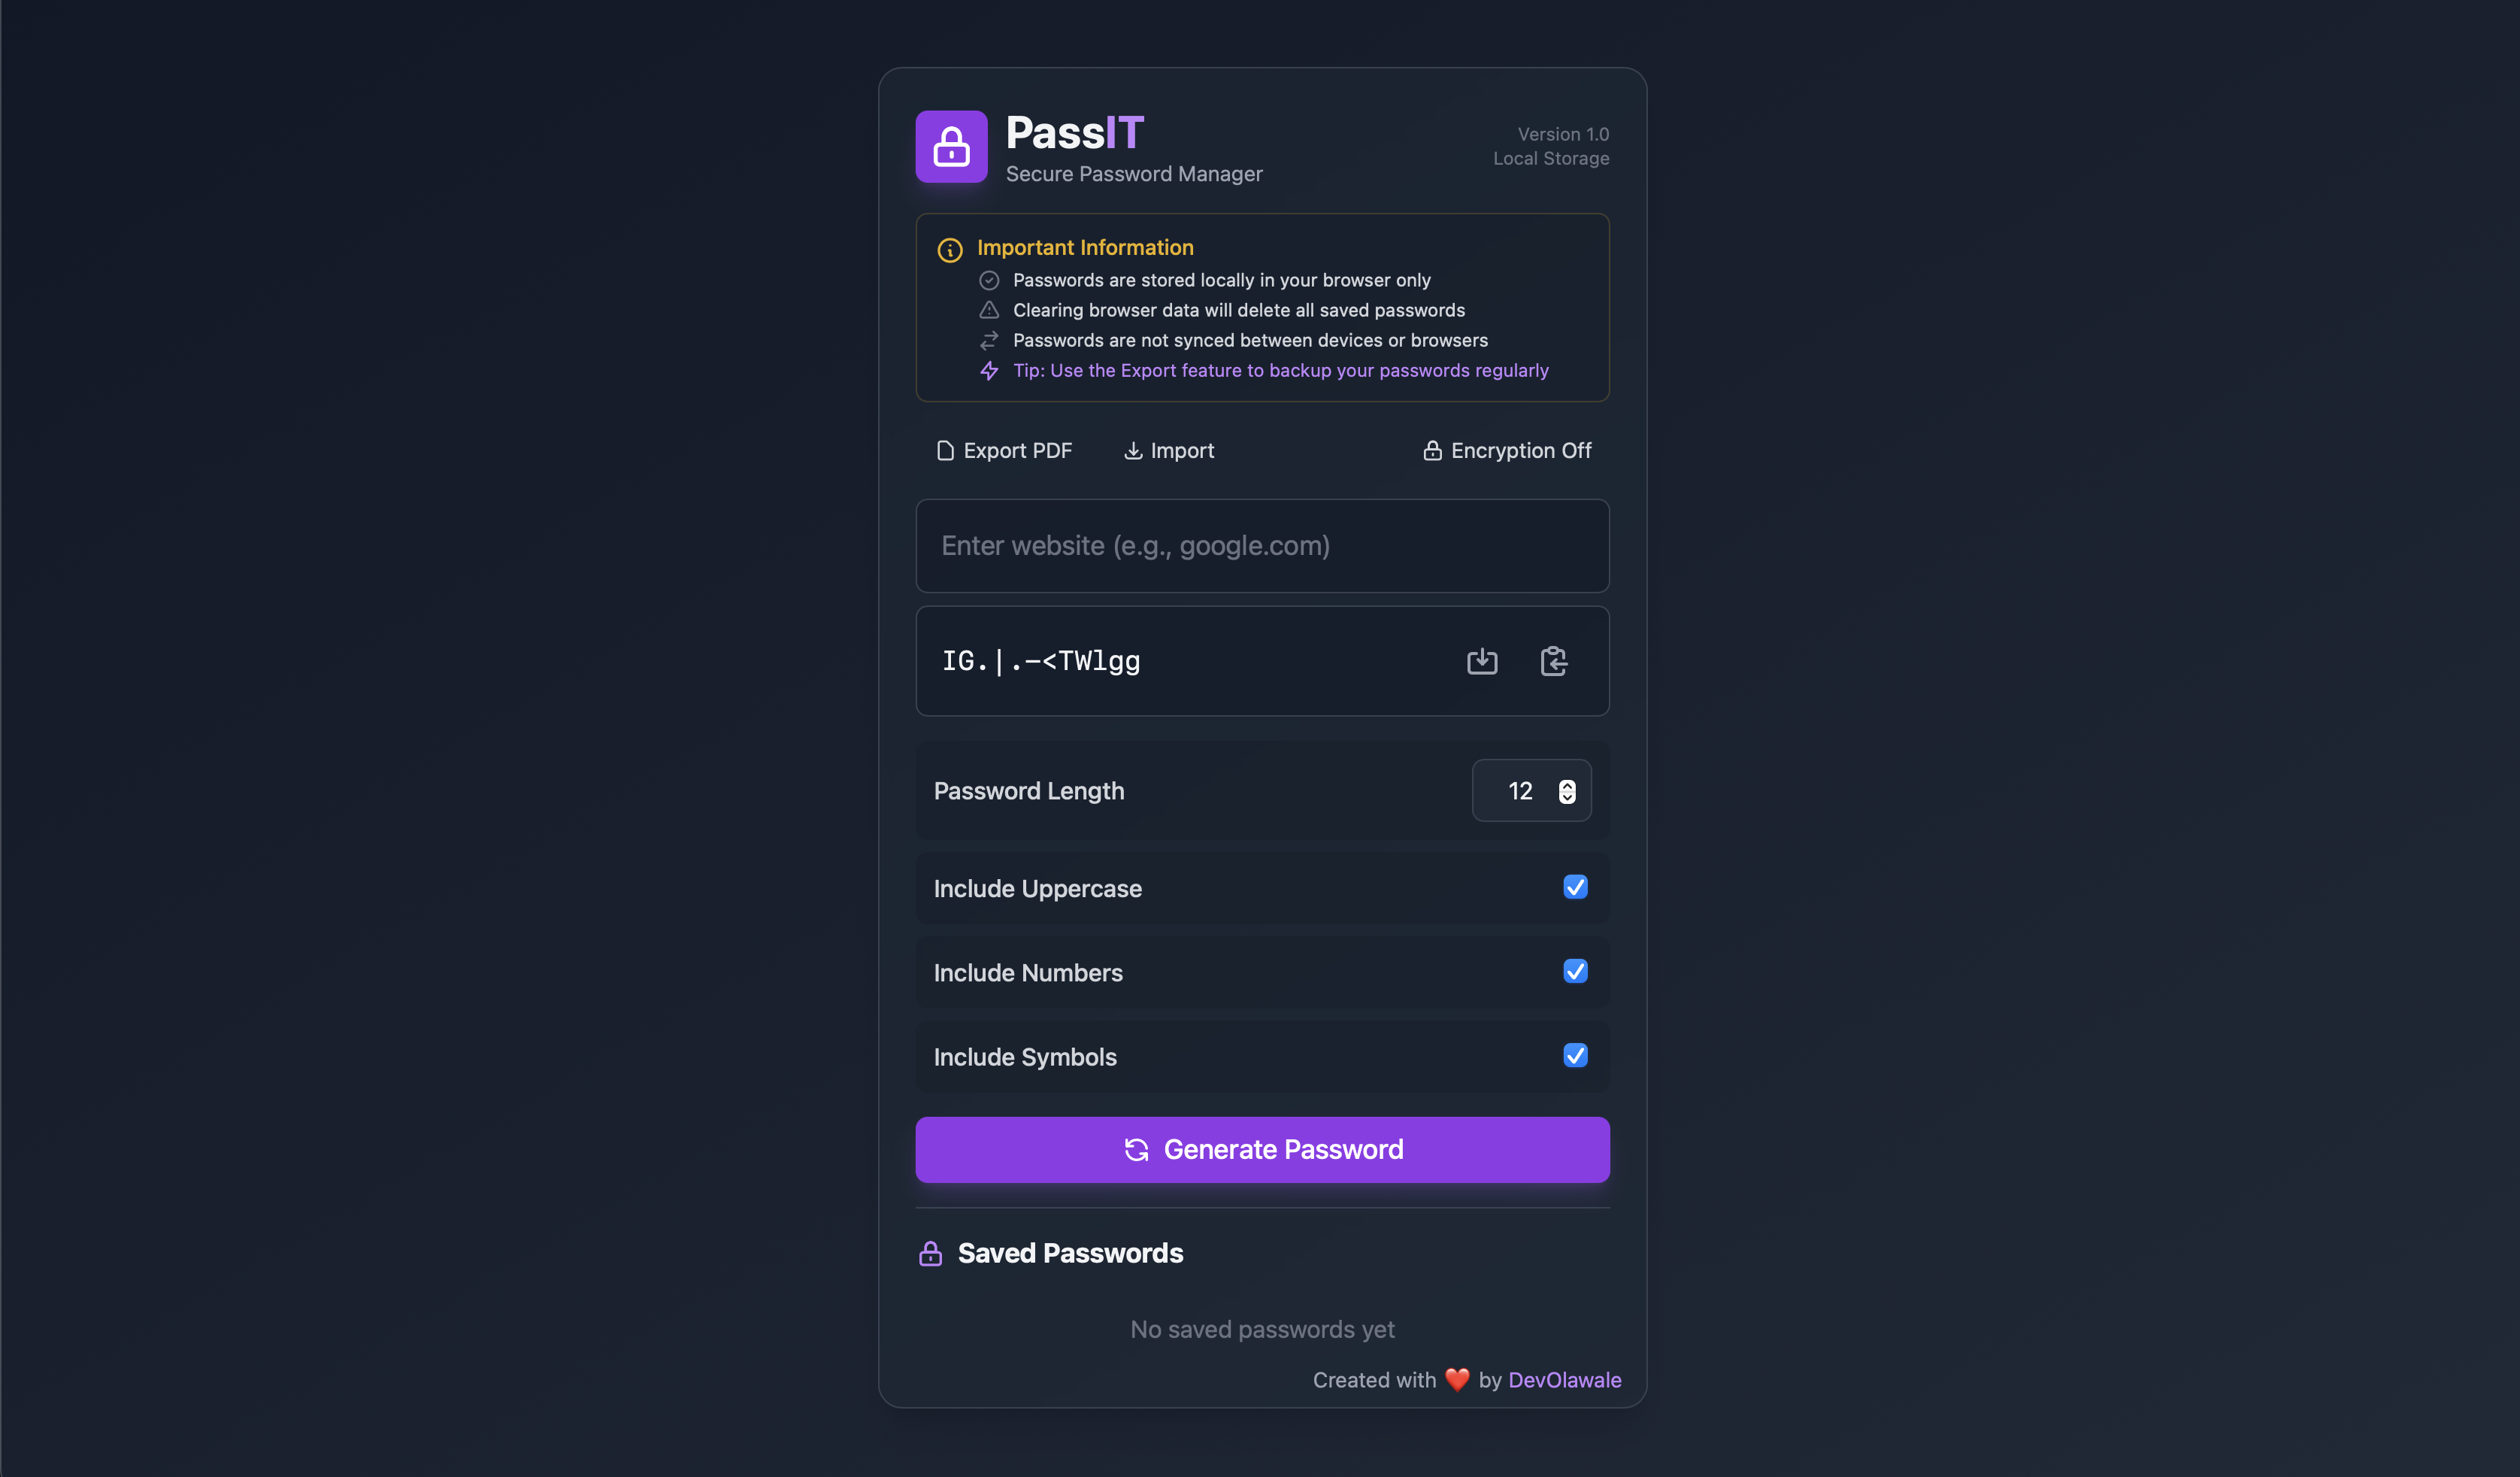The height and width of the screenshot is (1477, 2520).
Task: Click the Saved Passwords lock icon
Action: [x=930, y=1253]
